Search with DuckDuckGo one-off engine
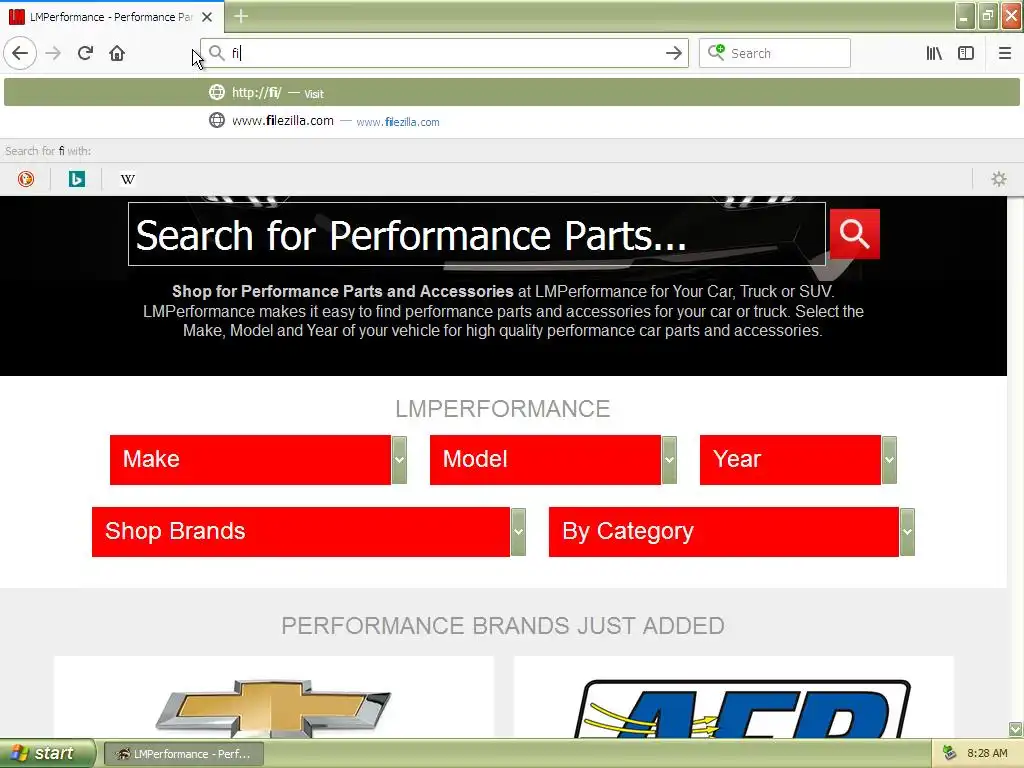Viewport: 1024px width, 768px height. click(x=26, y=179)
